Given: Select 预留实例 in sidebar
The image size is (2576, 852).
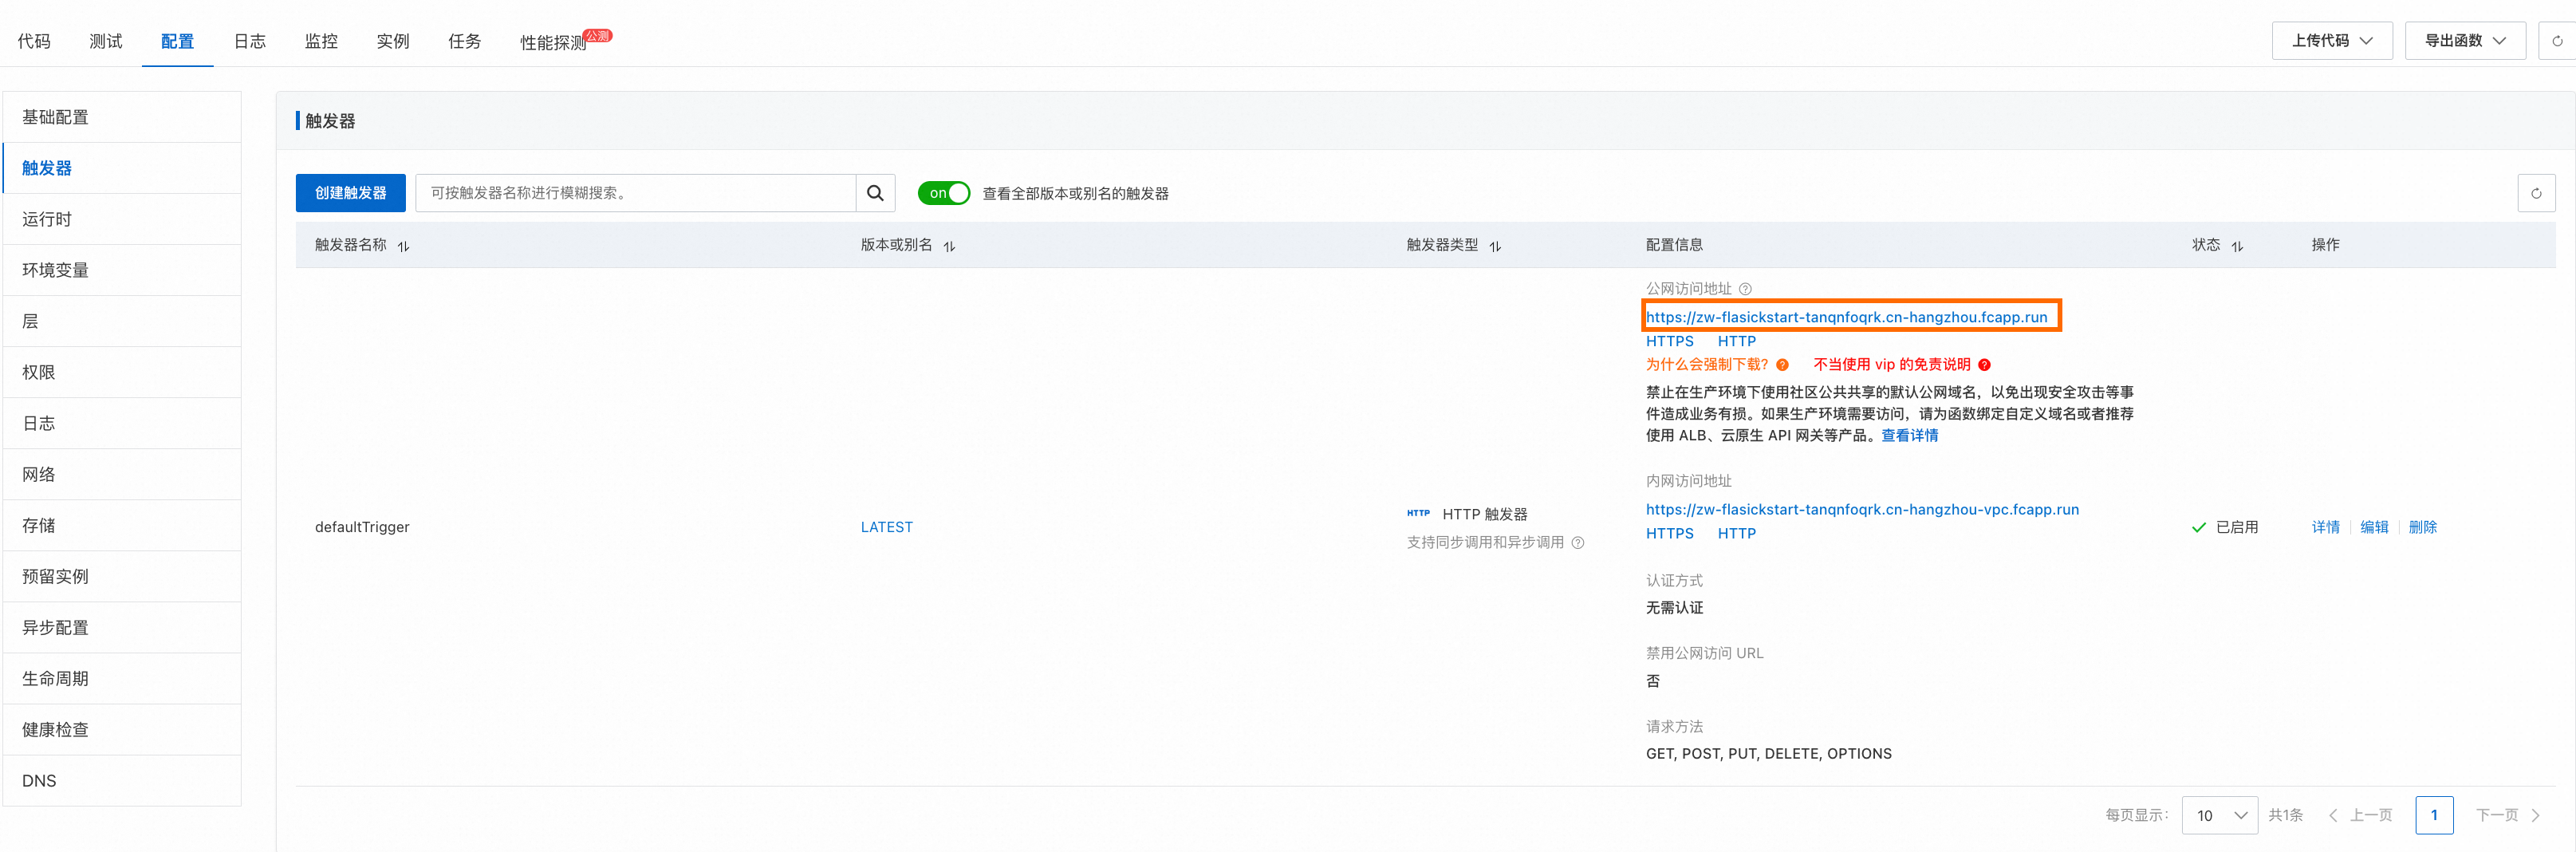Looking at the screenshot, I should coord(122,576).
